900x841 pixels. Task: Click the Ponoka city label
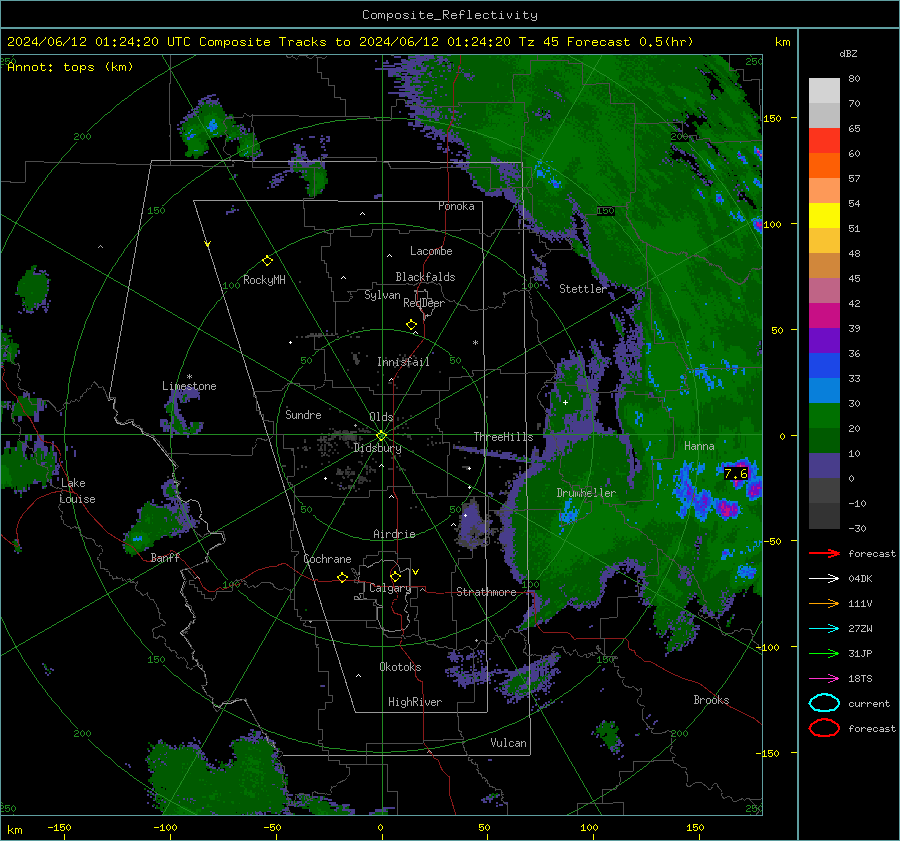point(456,206)
